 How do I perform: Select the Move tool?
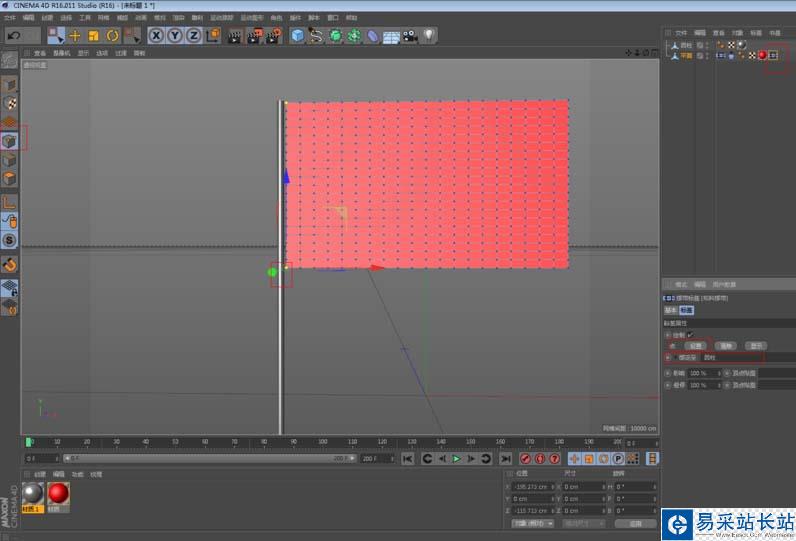coord(75,35)
